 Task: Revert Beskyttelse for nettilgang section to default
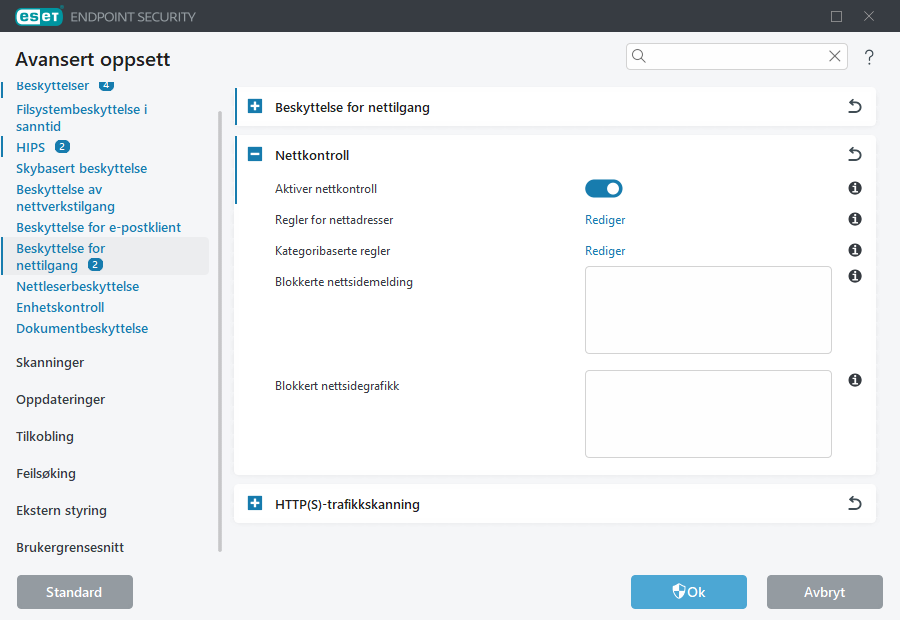click(x=855, y=106)
